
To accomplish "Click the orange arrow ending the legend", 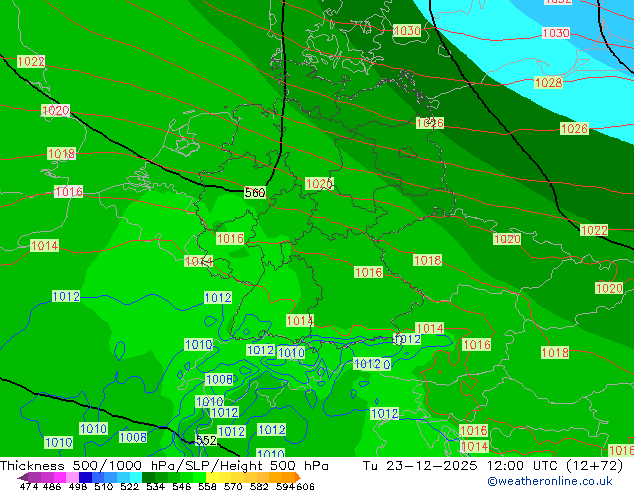I will pyautogui.click(x=298, y=477).
